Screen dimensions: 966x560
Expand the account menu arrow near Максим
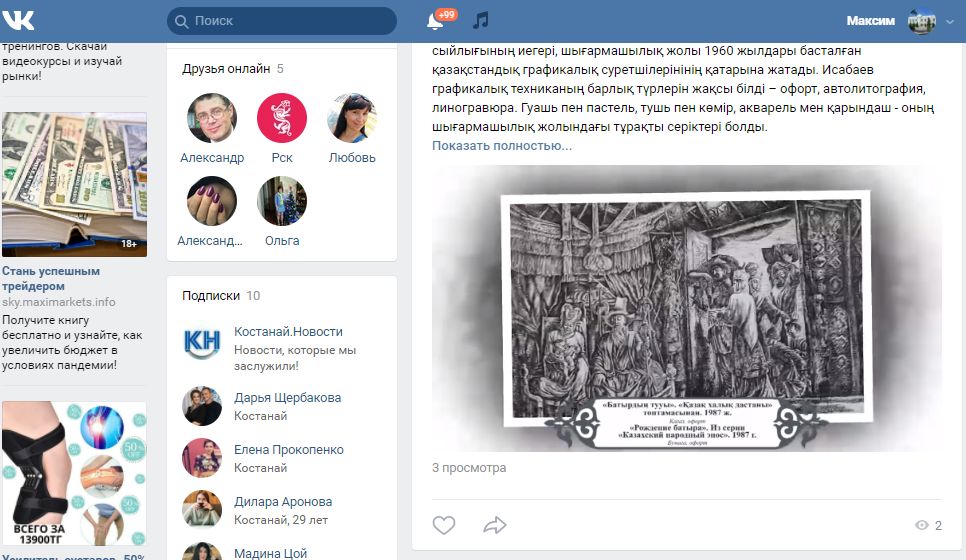(950, 22)
